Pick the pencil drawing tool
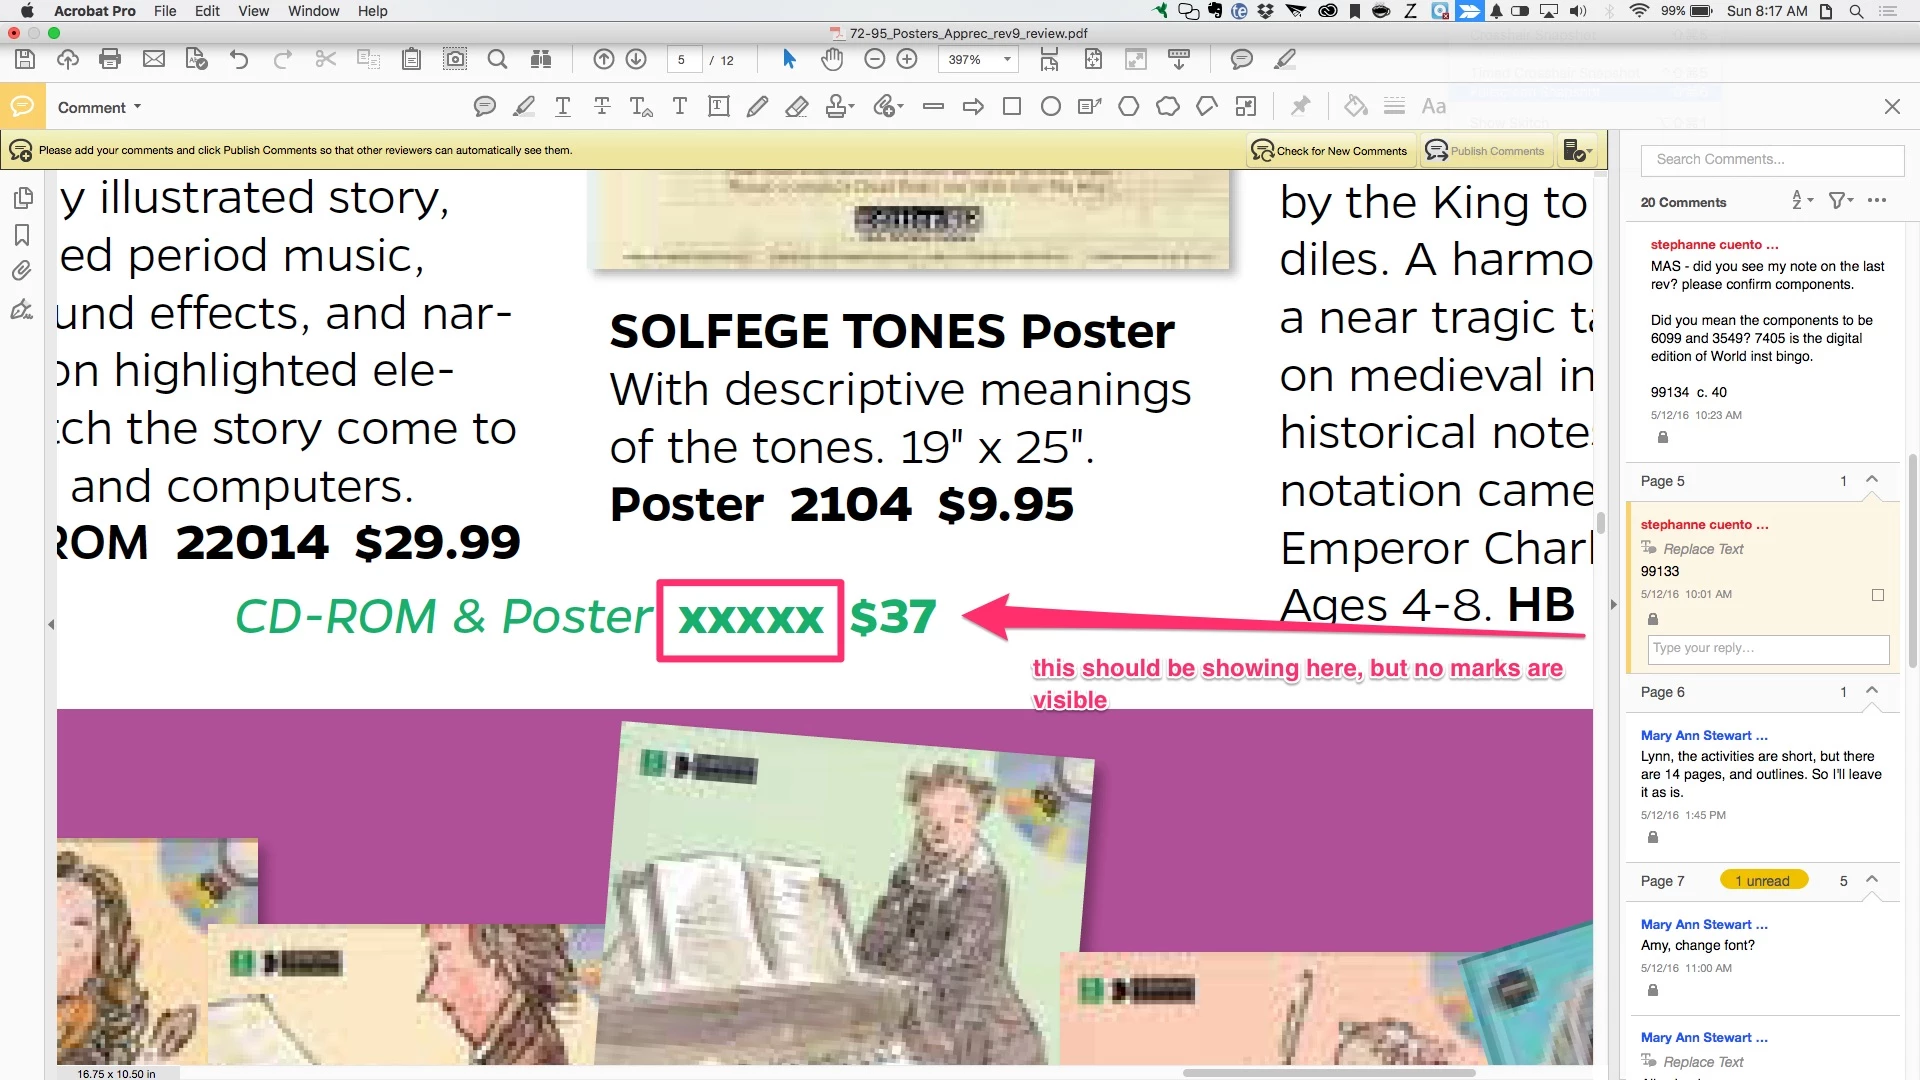This screenshot has height=1080, width=1920. [x=758, y=107]
